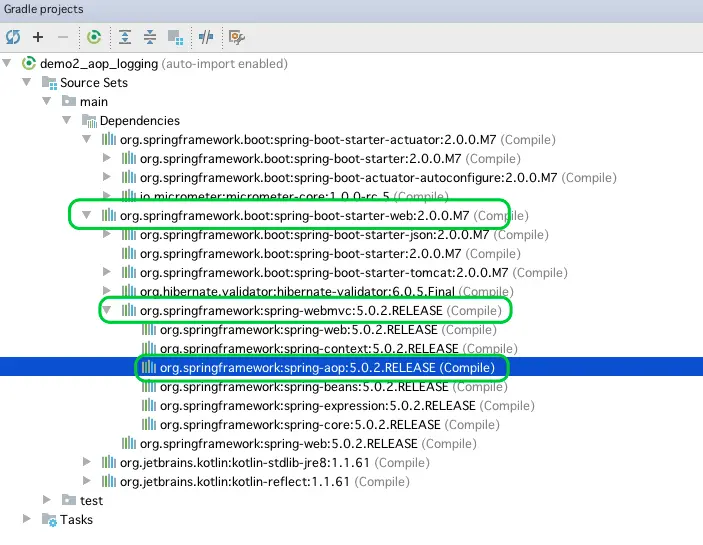
Task: Attach Gradle project with plus icon
Action: pos(38,37)
